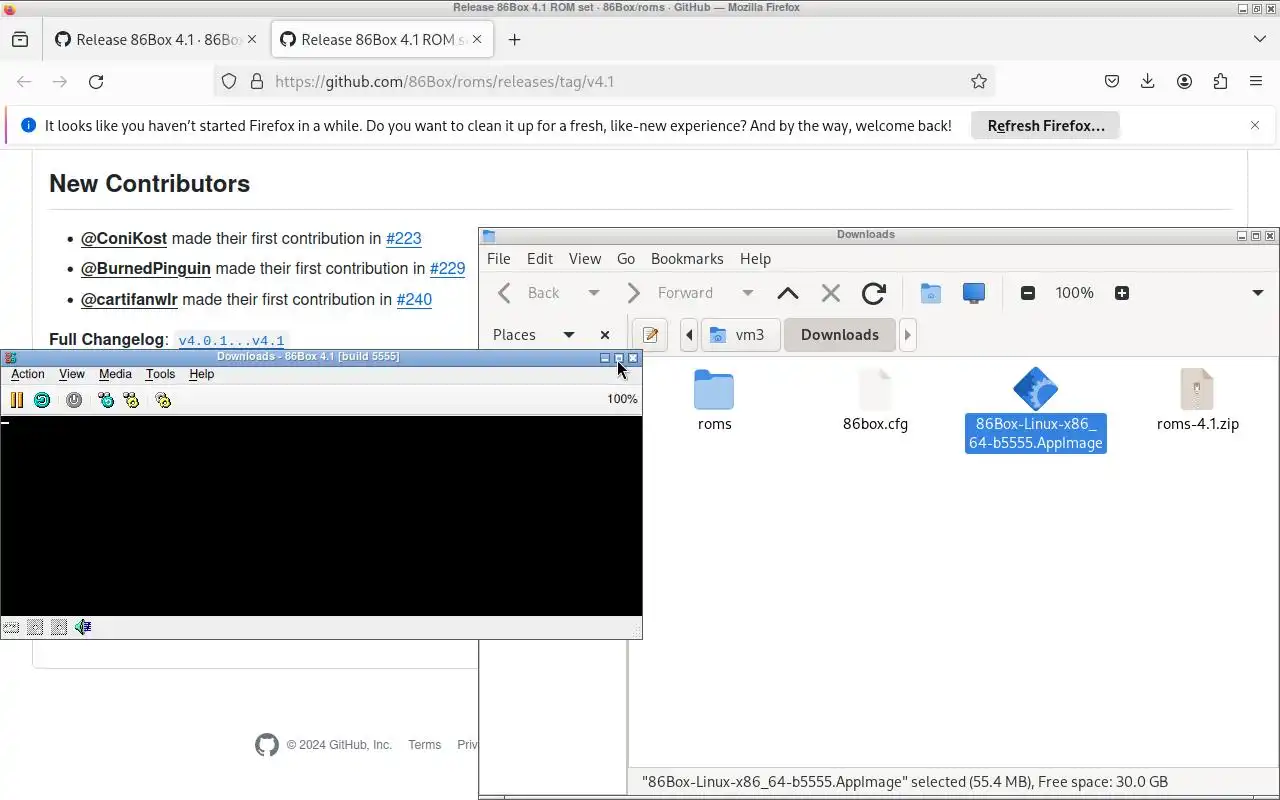Open the View menu in the file manager
The width and height of the screenshot is (1280, 800).
pos(585,258)
